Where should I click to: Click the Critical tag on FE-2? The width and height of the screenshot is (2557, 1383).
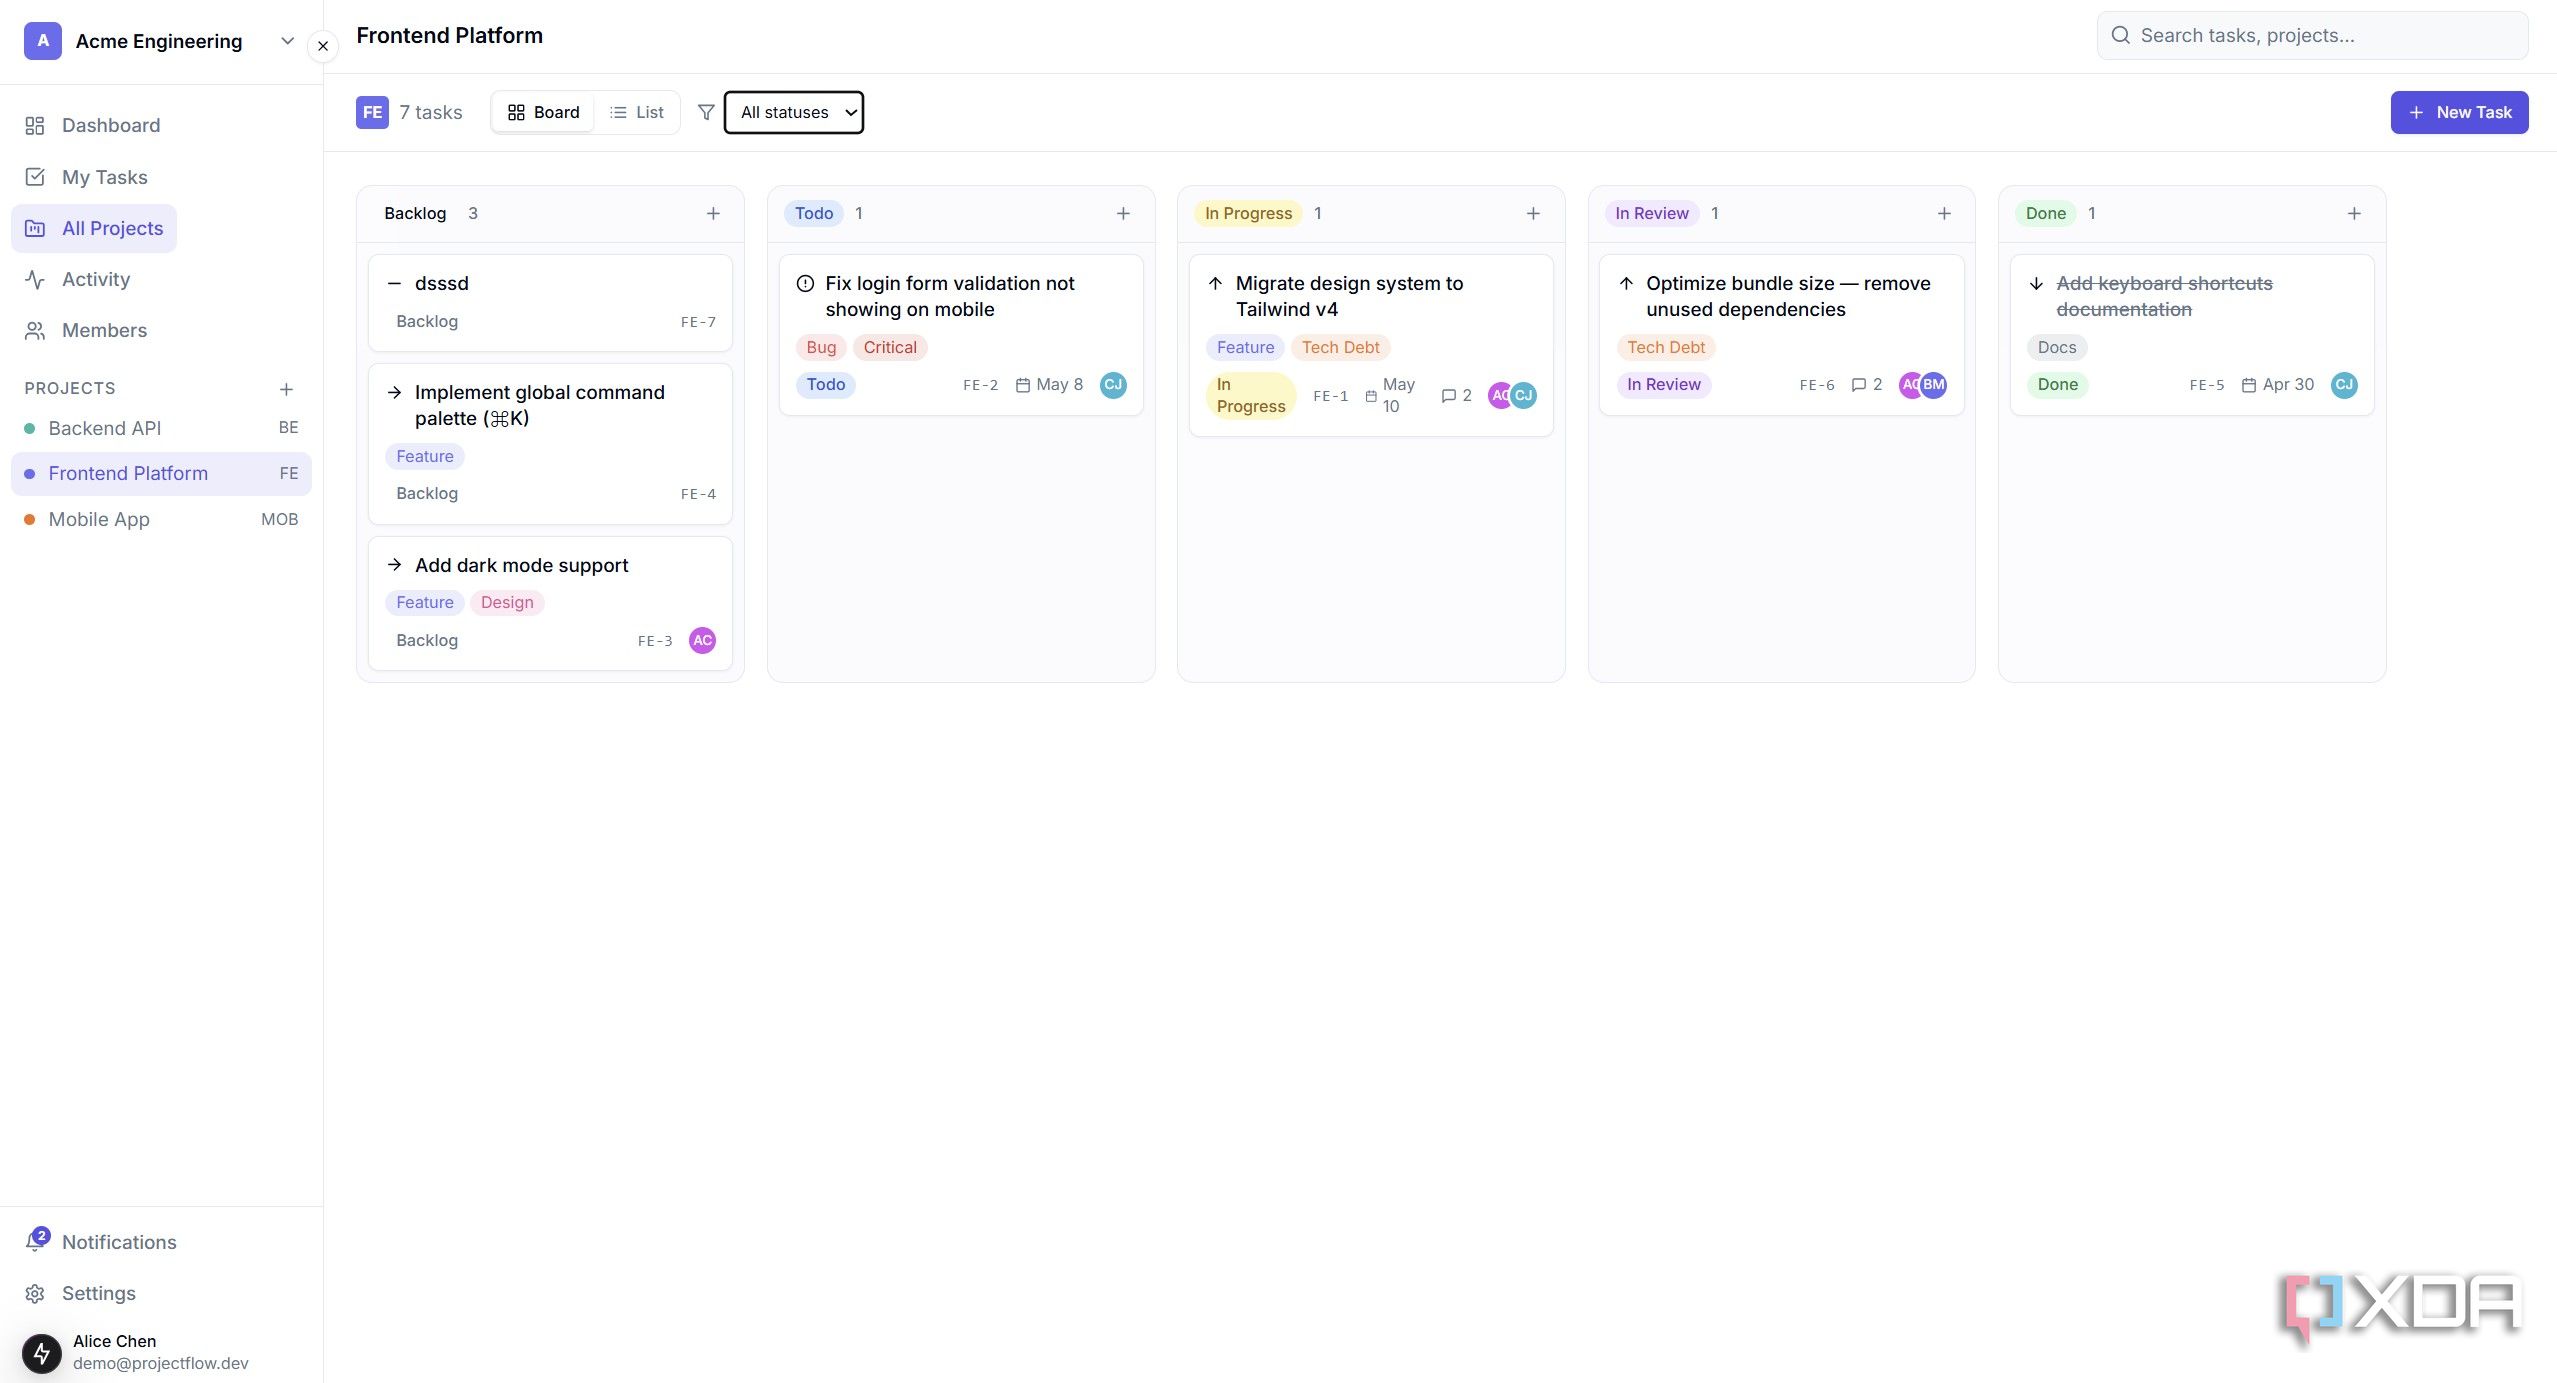point(890,347)
